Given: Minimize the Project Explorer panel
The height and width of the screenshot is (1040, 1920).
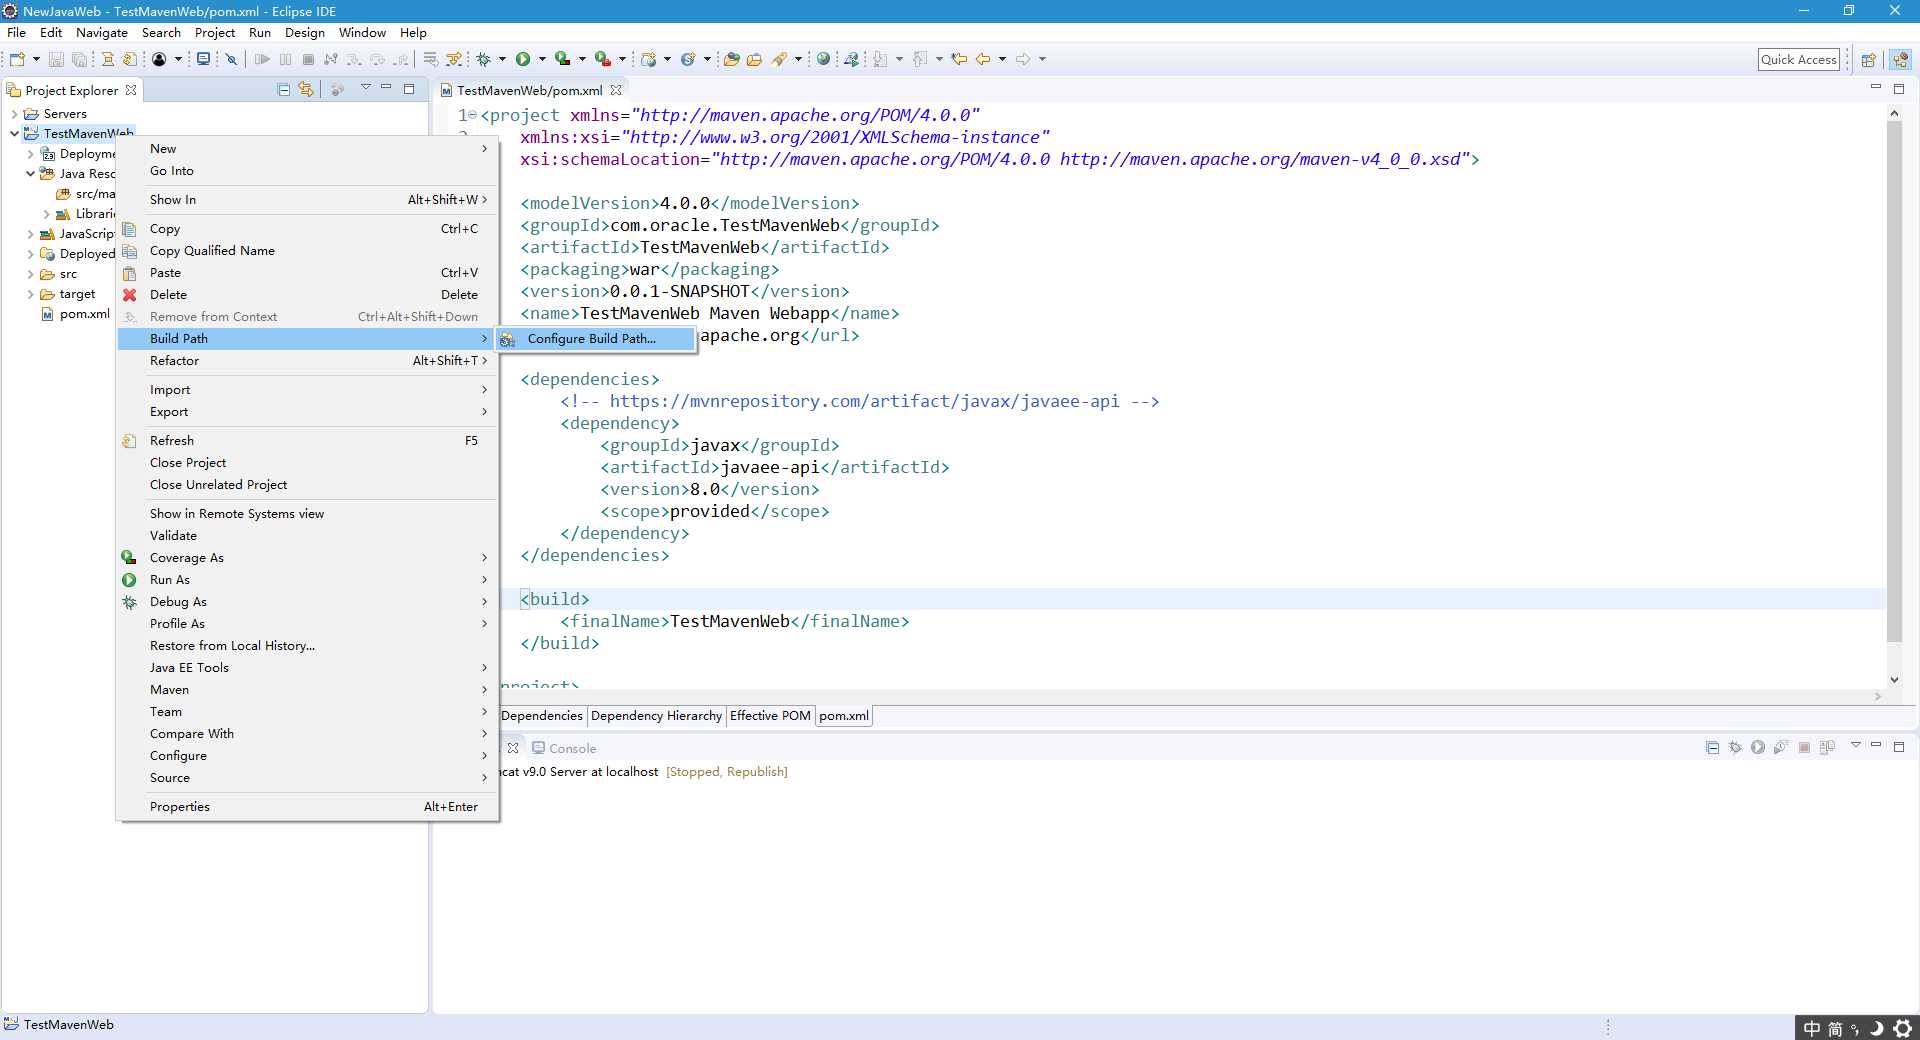Looking at the screenshot, I should (x=386, y=88).
